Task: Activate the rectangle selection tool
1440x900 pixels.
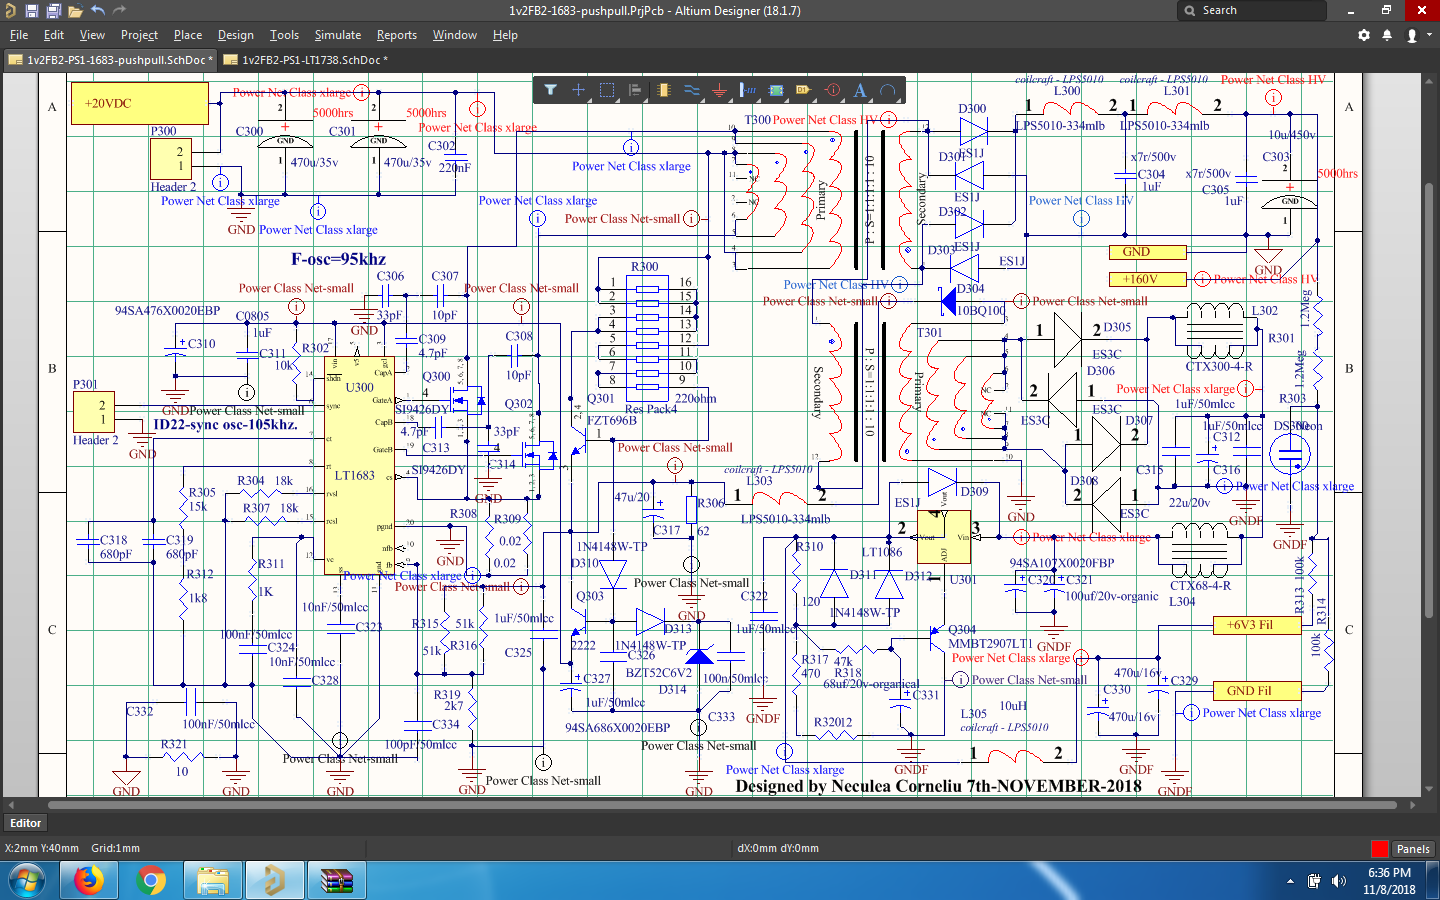Action: tap(606, 90)
